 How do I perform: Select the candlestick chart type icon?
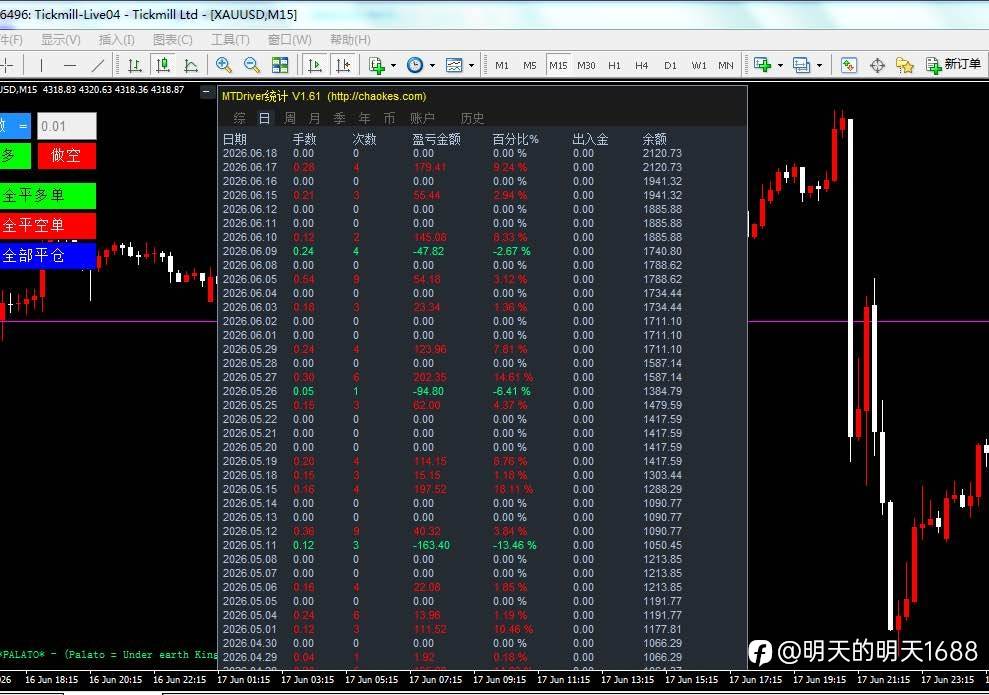(163, 65)
